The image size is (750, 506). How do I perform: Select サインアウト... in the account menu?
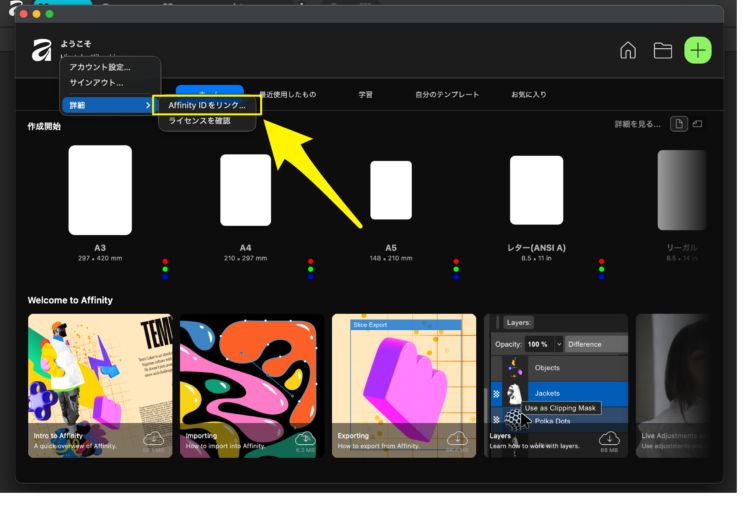96,82
